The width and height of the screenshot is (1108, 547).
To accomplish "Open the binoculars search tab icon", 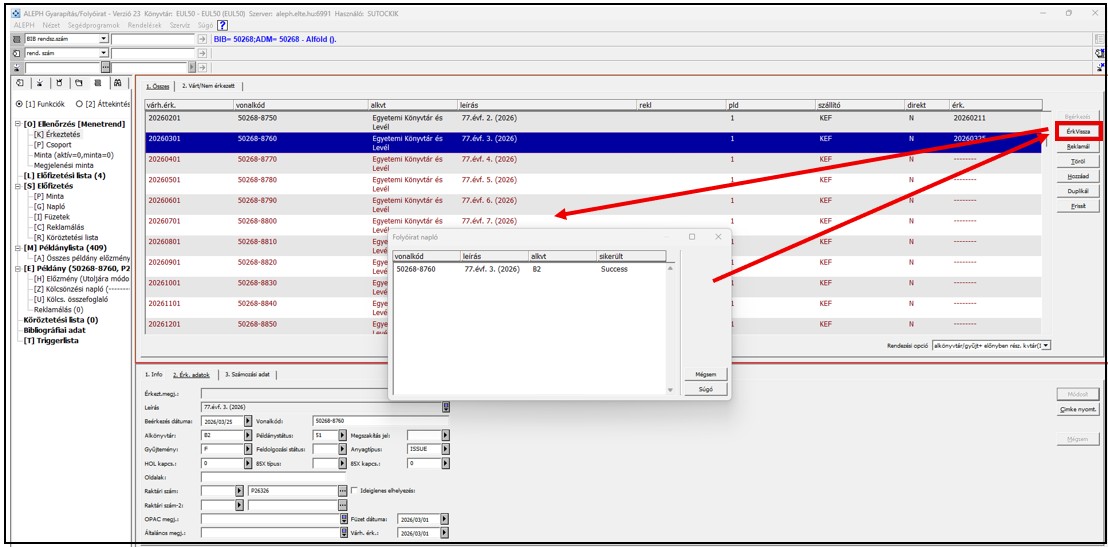I will [118, 83].
